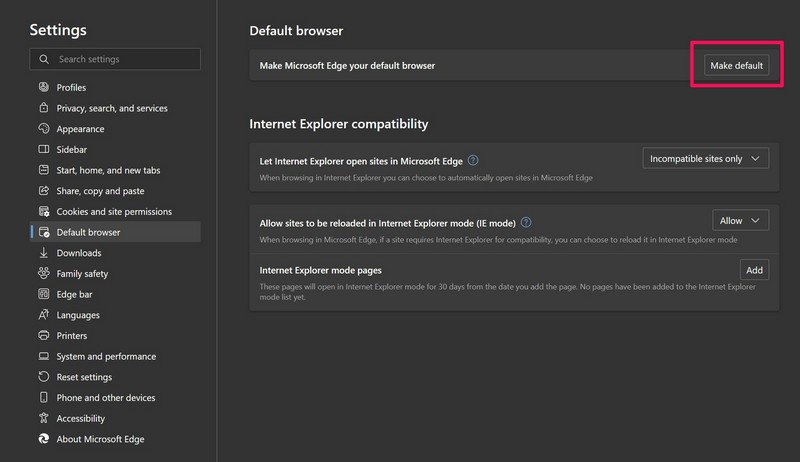
Task: Click the Profiles icon in sidebar
Action: (x=44, y=88)
